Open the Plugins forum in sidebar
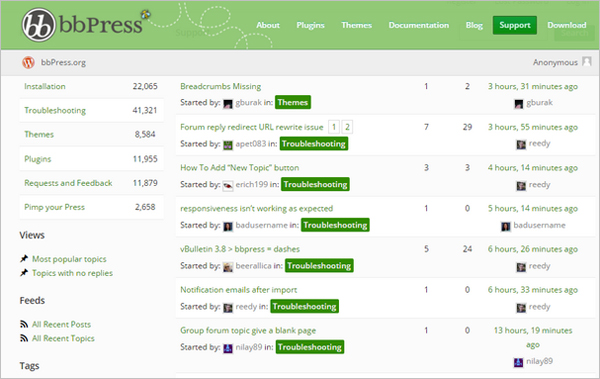This screenshot has width=600, height=379. pyautogui.click(x=38, y=159)
